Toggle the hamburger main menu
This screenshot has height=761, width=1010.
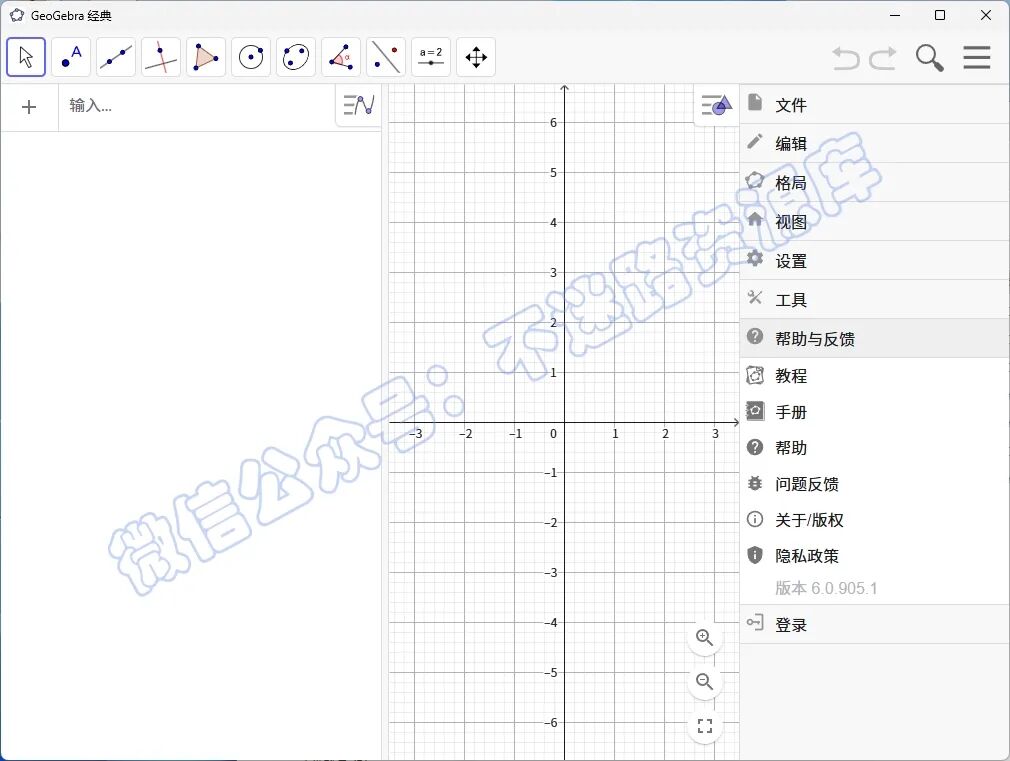click(x=977, y=57)
